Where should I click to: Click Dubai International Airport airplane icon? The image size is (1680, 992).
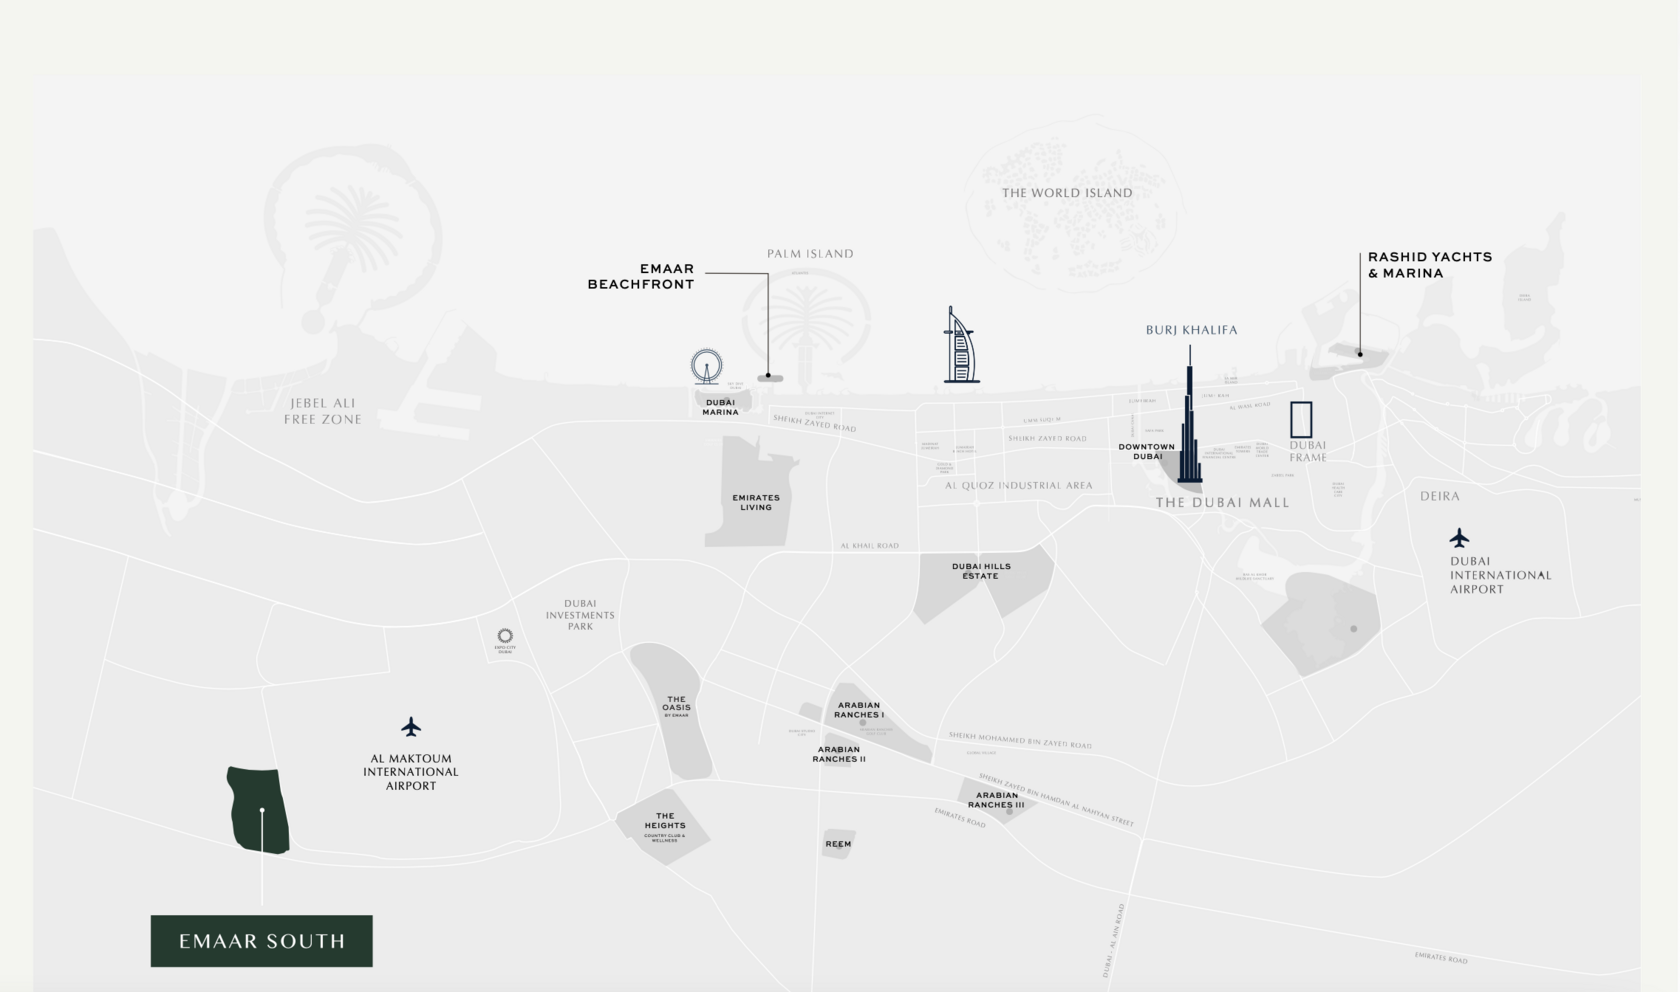pyautogui.click(x=1460, y=538)
